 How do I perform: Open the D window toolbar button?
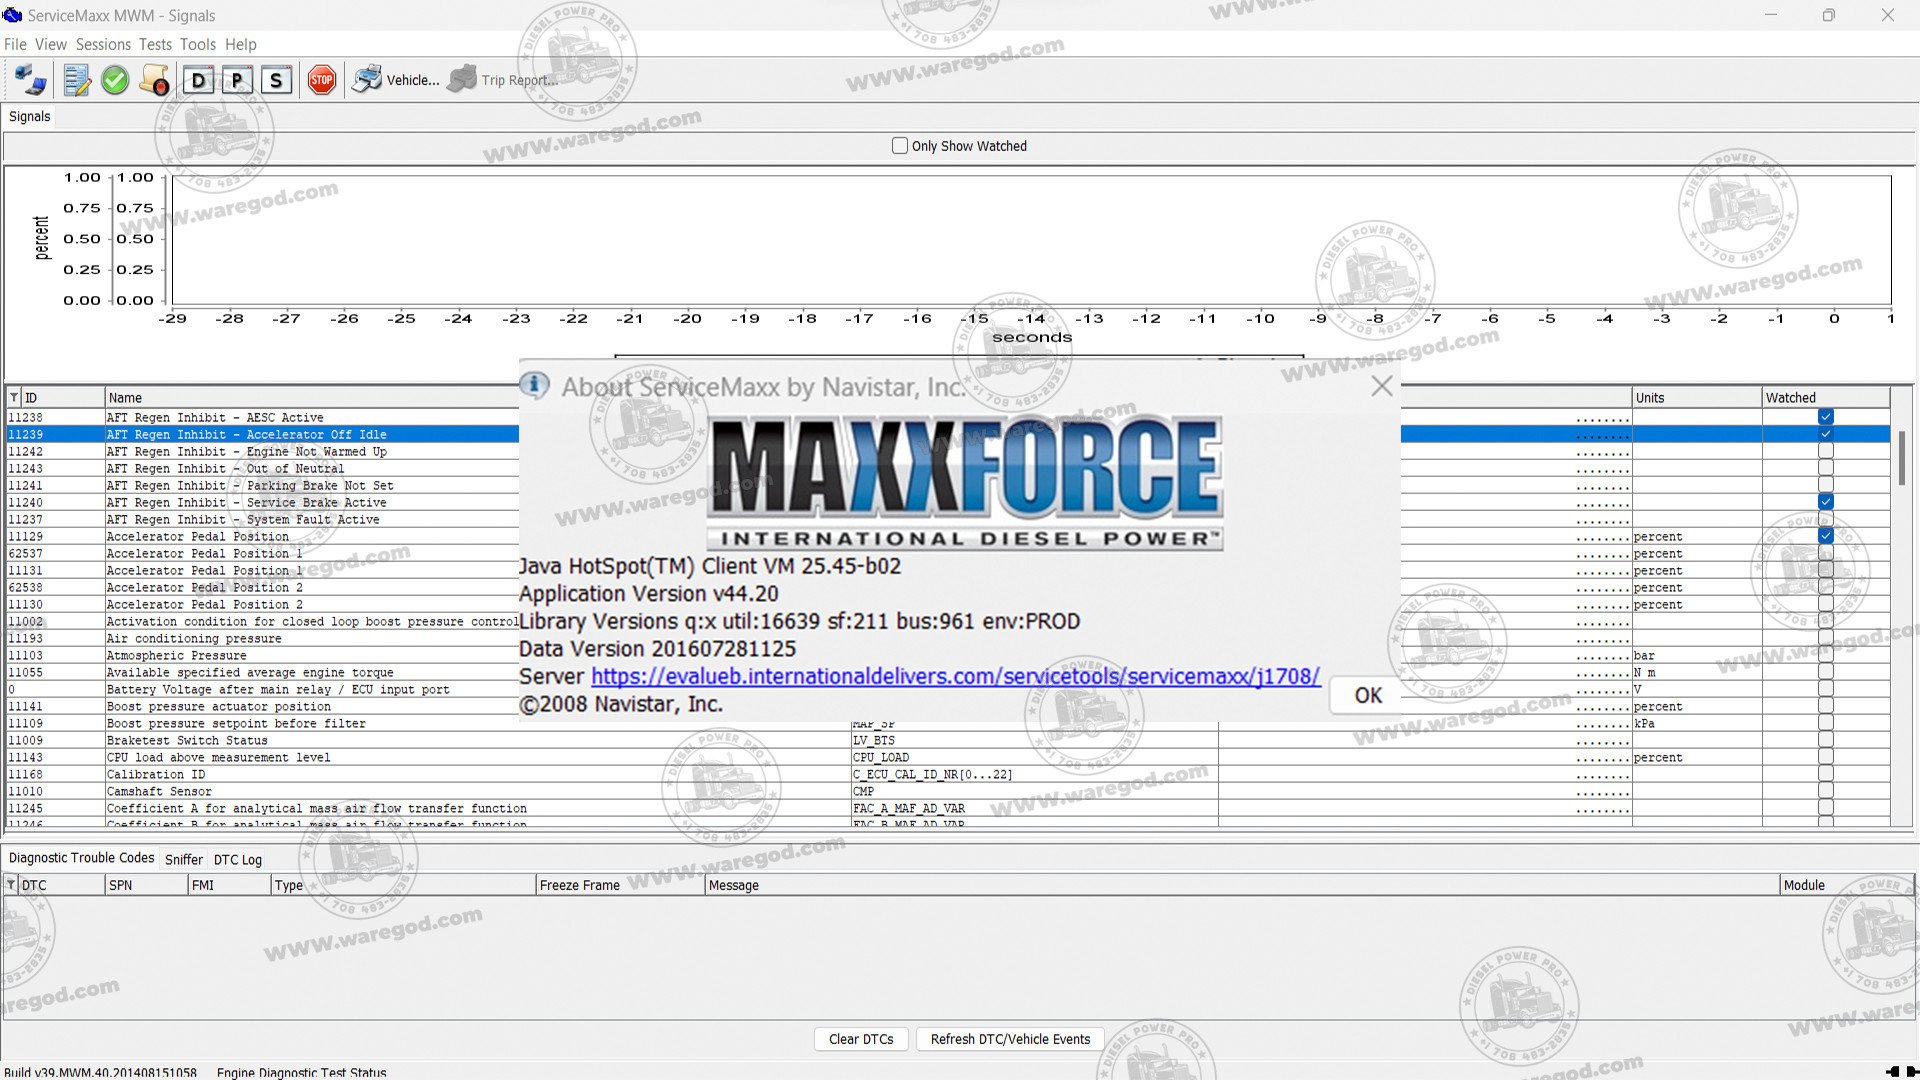tap(198, 80)
